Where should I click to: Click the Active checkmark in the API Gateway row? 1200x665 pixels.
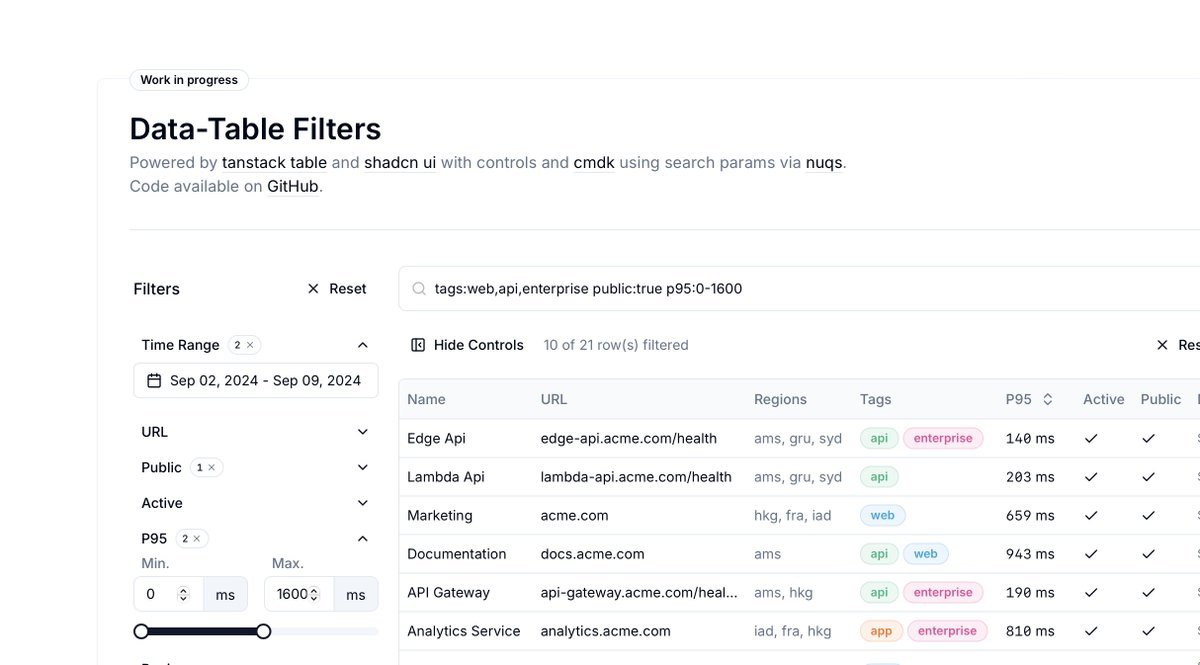1091,592
